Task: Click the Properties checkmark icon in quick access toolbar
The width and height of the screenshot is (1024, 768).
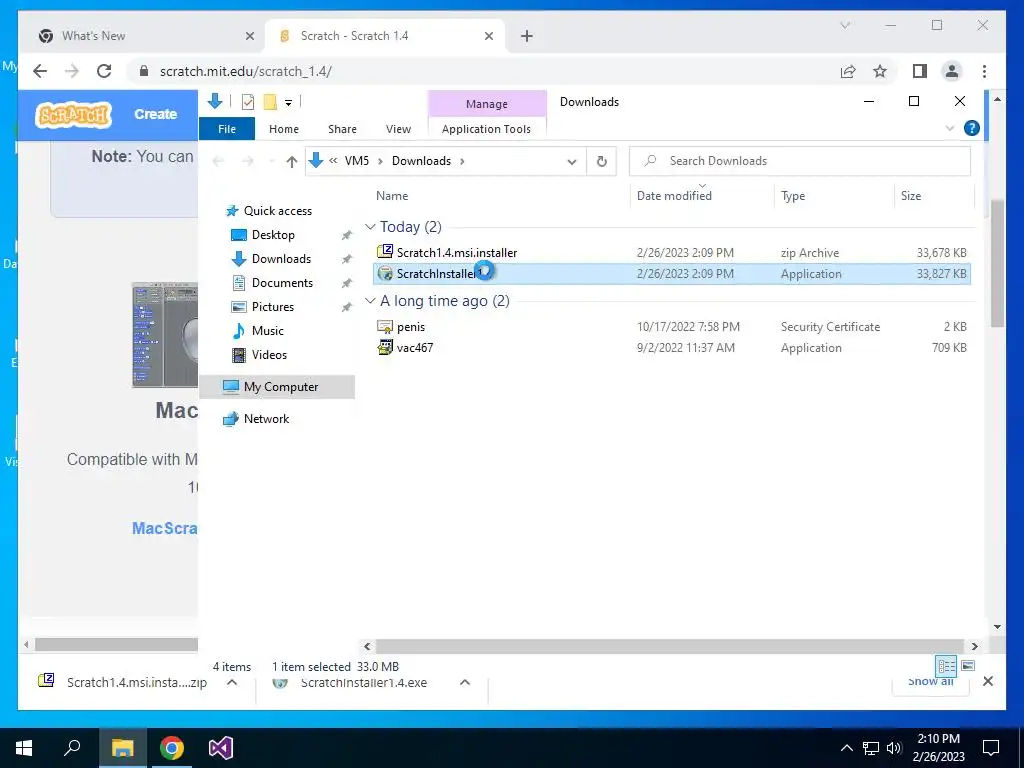Action: tap(248, 102)
